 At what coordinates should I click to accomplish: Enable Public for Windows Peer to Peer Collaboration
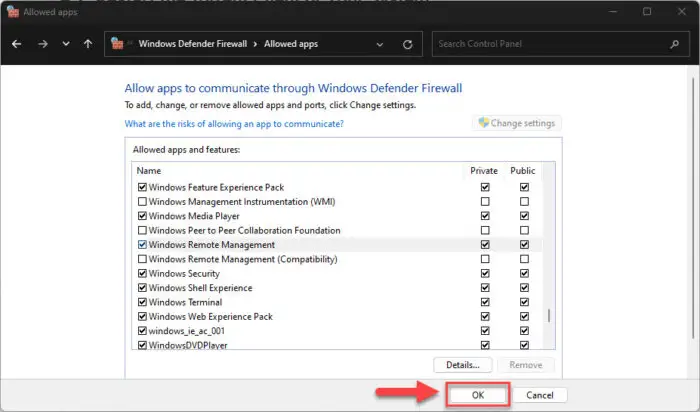pos(524,230)
